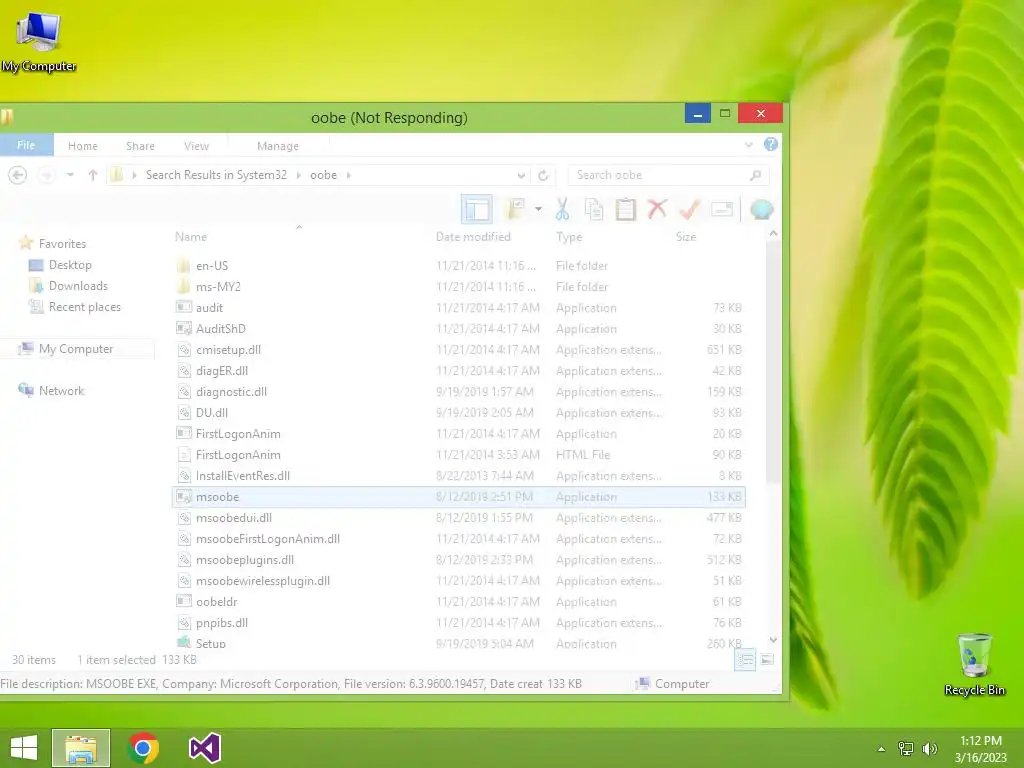1024x768 pixels.
Task: Select msoobeplugins.dll file
Action: coord(458,560)
